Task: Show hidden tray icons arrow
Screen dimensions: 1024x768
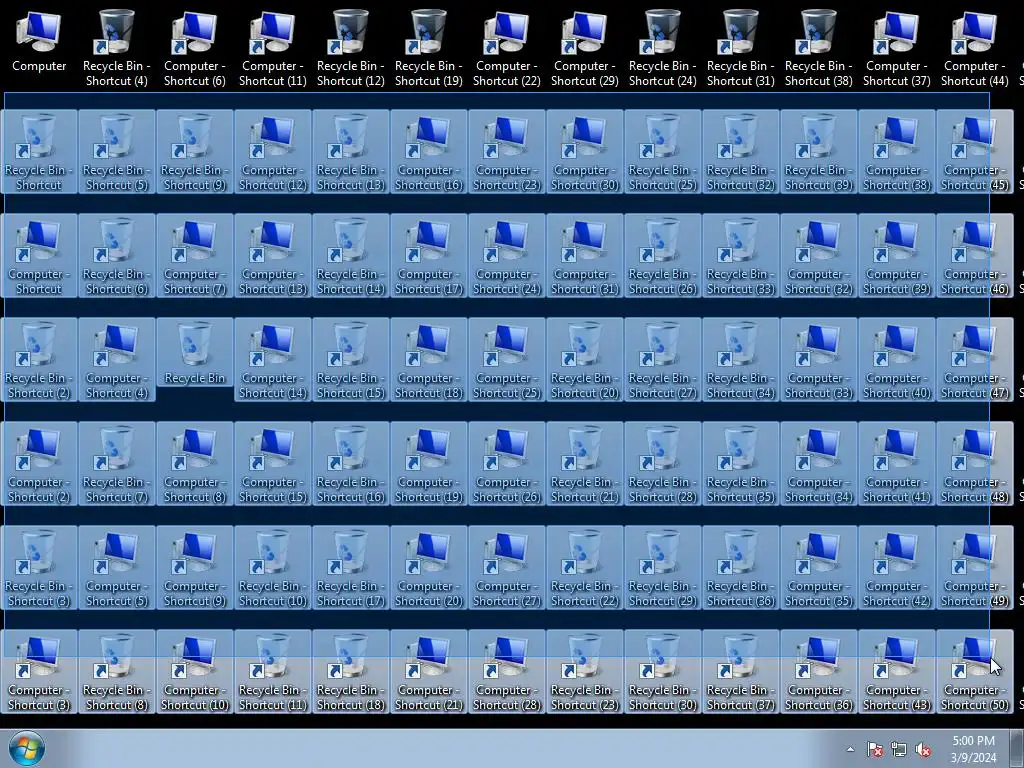Action: [850, 749]
